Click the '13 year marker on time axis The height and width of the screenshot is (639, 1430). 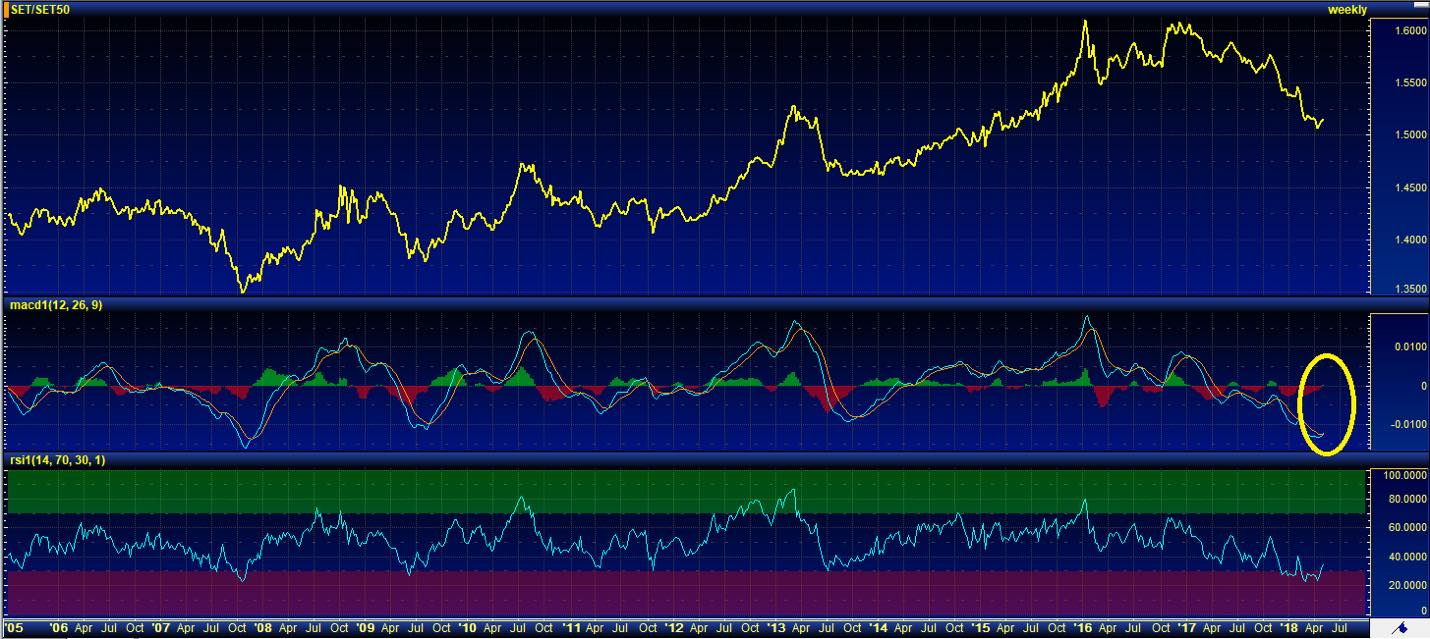pos(777,628)
